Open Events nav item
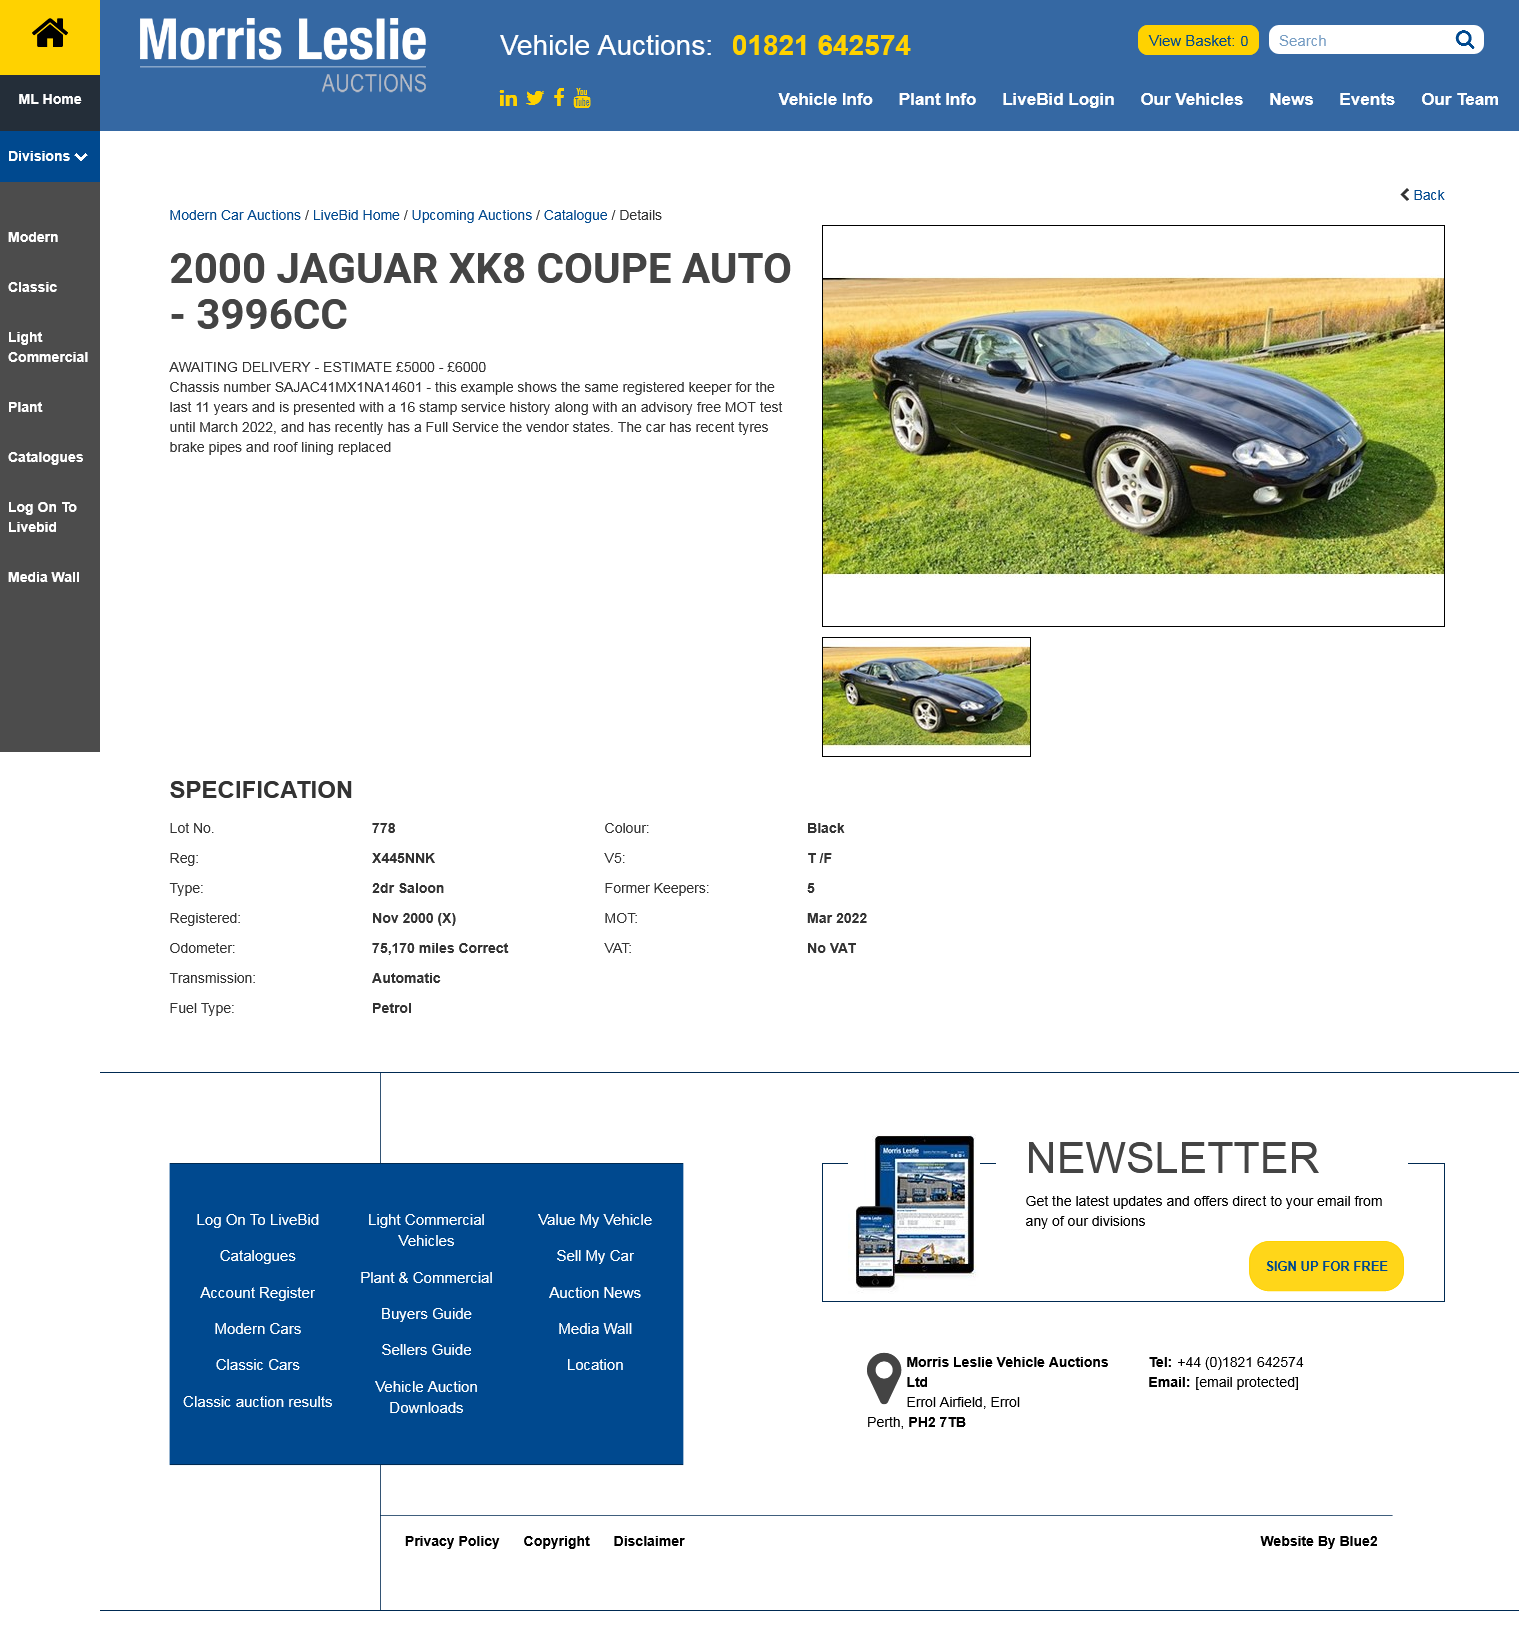 coord(1366,99)
